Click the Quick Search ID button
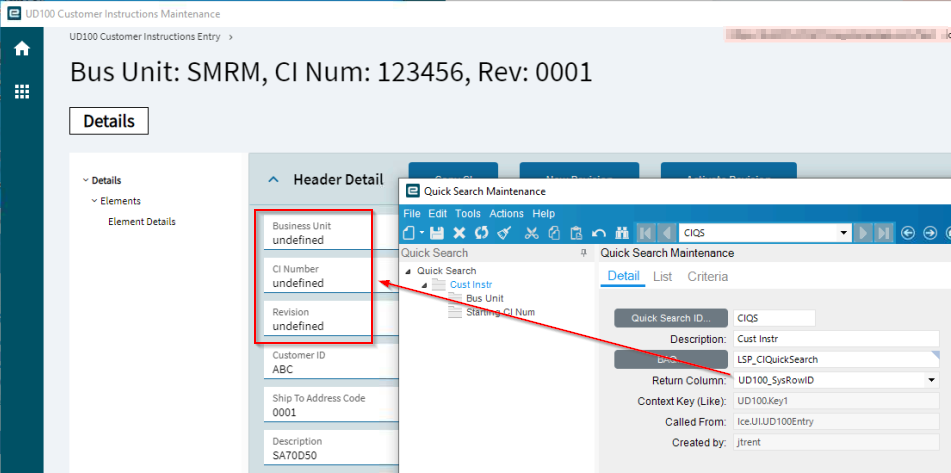951x473 pixels. (x=670, y=318)
